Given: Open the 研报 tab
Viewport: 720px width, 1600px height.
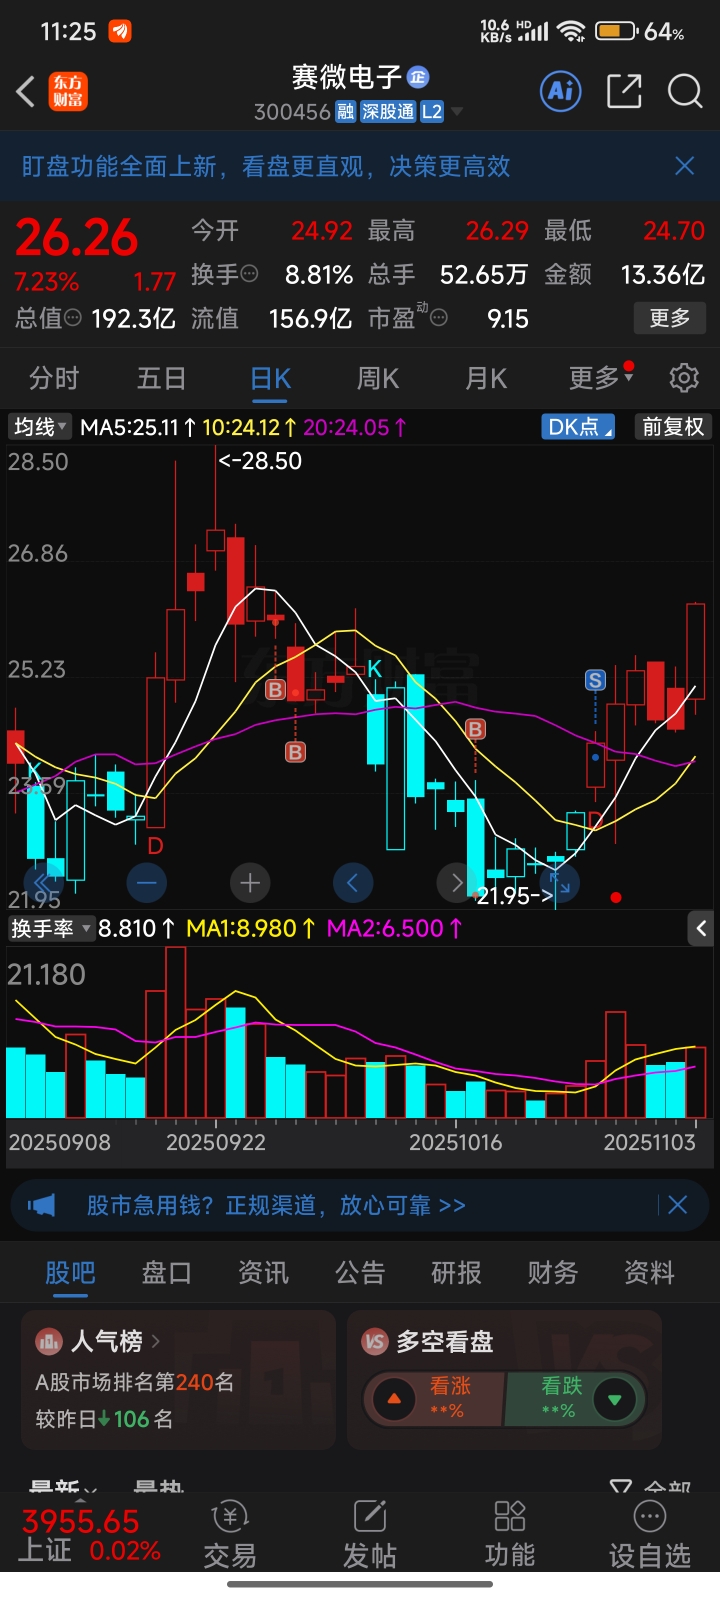Looking at the screenshot, I should pos(456,1272).
